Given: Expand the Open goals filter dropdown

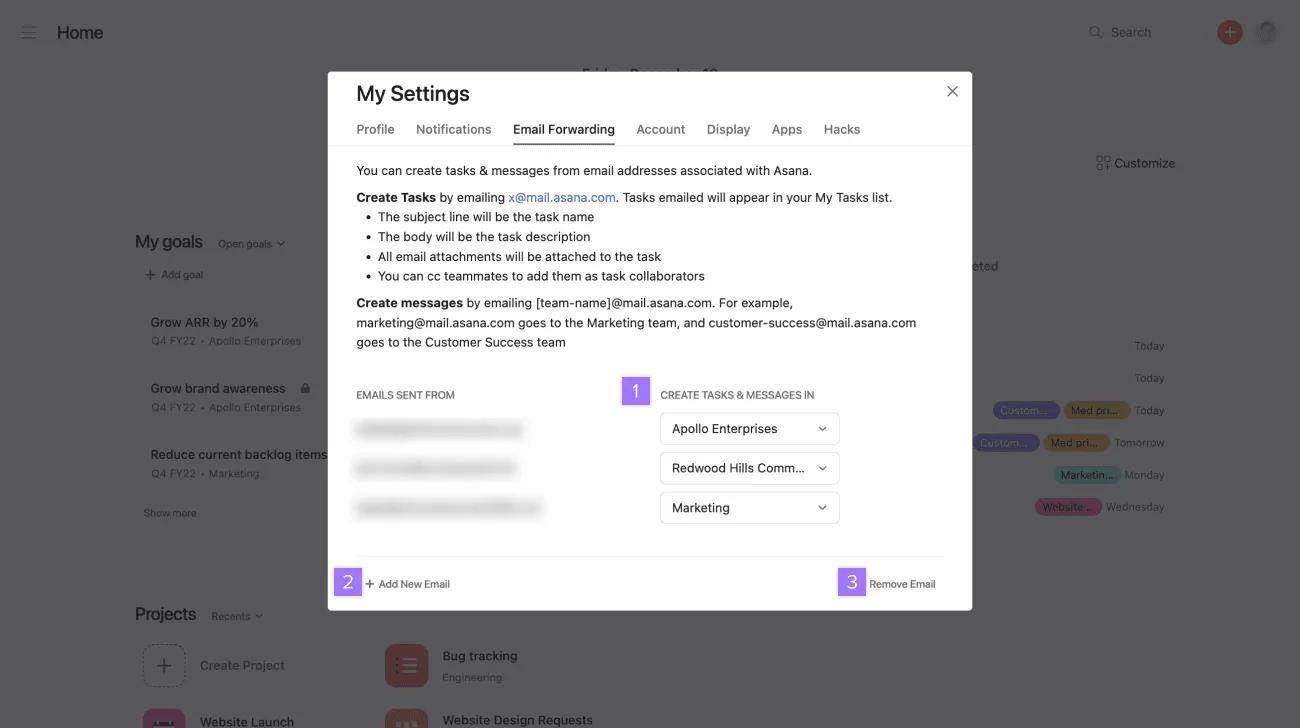Looking at the screenshot, I should coord(251,244).
